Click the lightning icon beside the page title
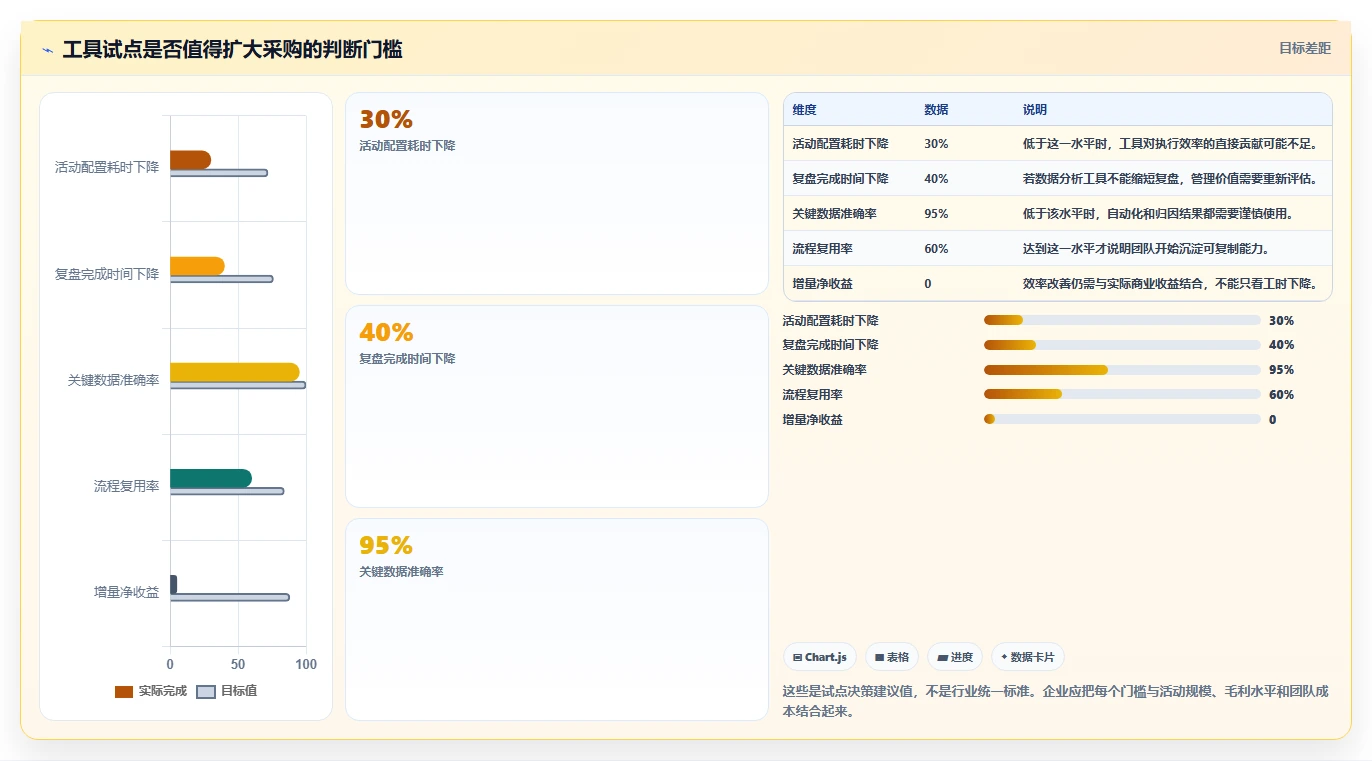The width and height of the screenshot is (1372, 761). click(47, 50)
